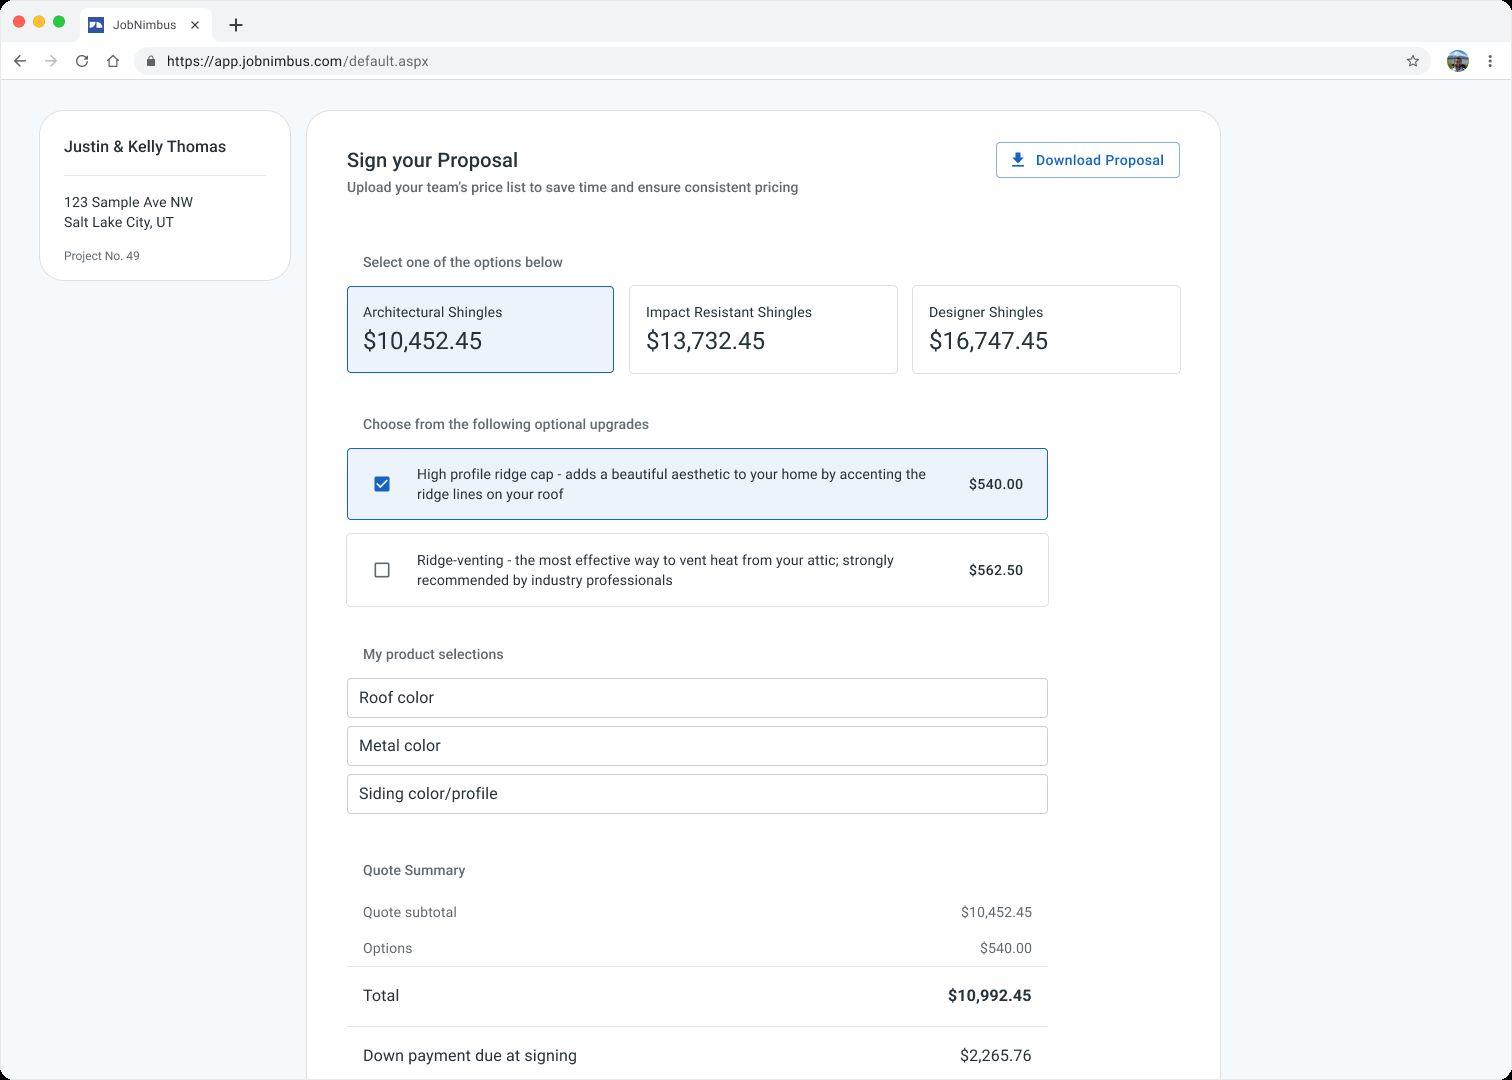Select the Siding color/profile field
The width and height of the screenshot is (1512, 1080).
[697, 794]
